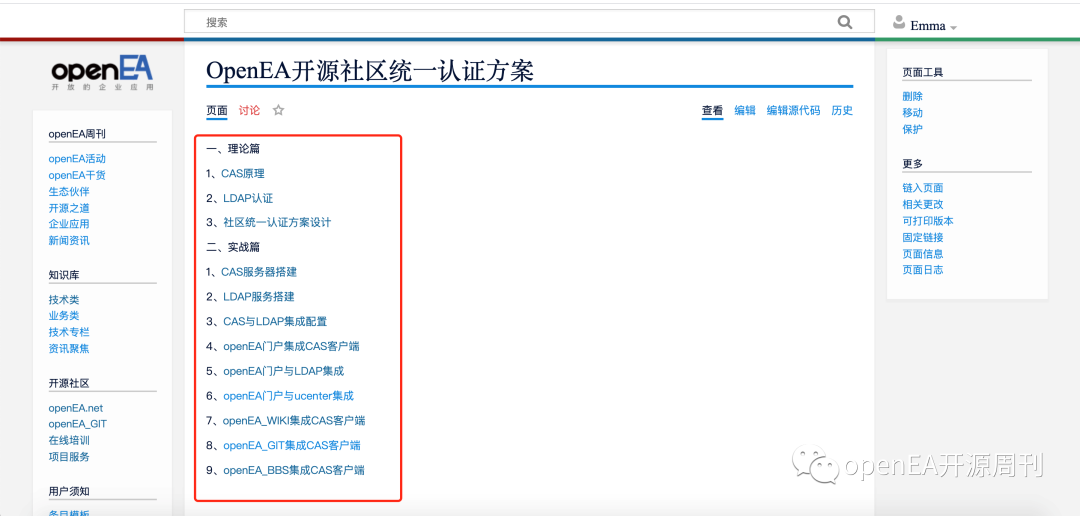Click the openEA周刊 sidebar heading
The width and height of the screenshot is (1080, 516).
76,134
